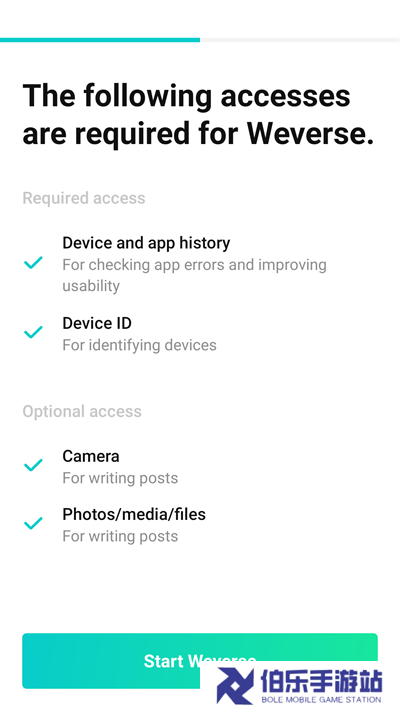Click the Device ID checkmark icon

(x=33, y=332)
